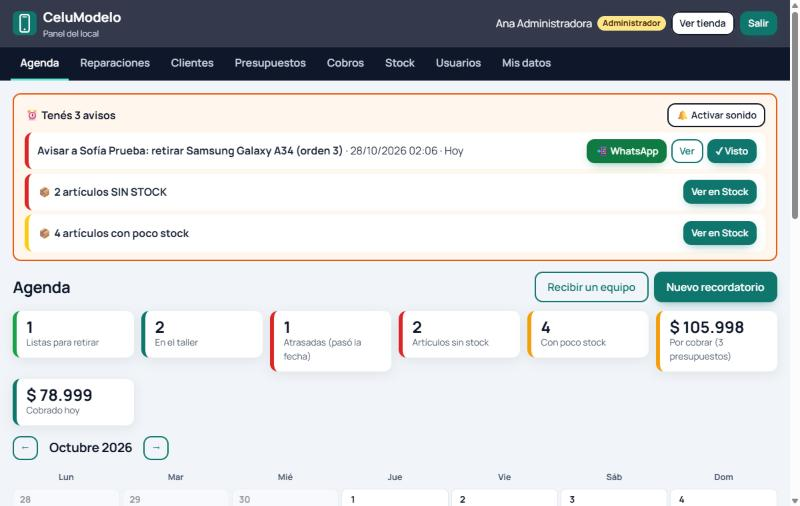
Task: Click the box icon next to SIN STOCK
Action: click(44, 192)
